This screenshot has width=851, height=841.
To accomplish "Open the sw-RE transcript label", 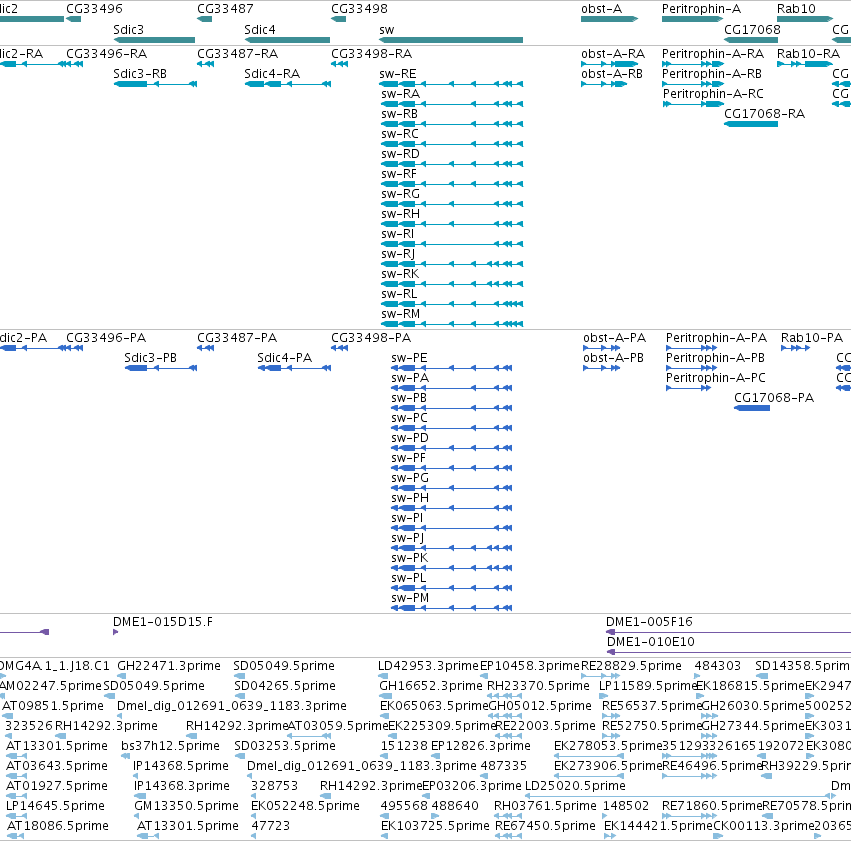I will click(x=398, y=74).
